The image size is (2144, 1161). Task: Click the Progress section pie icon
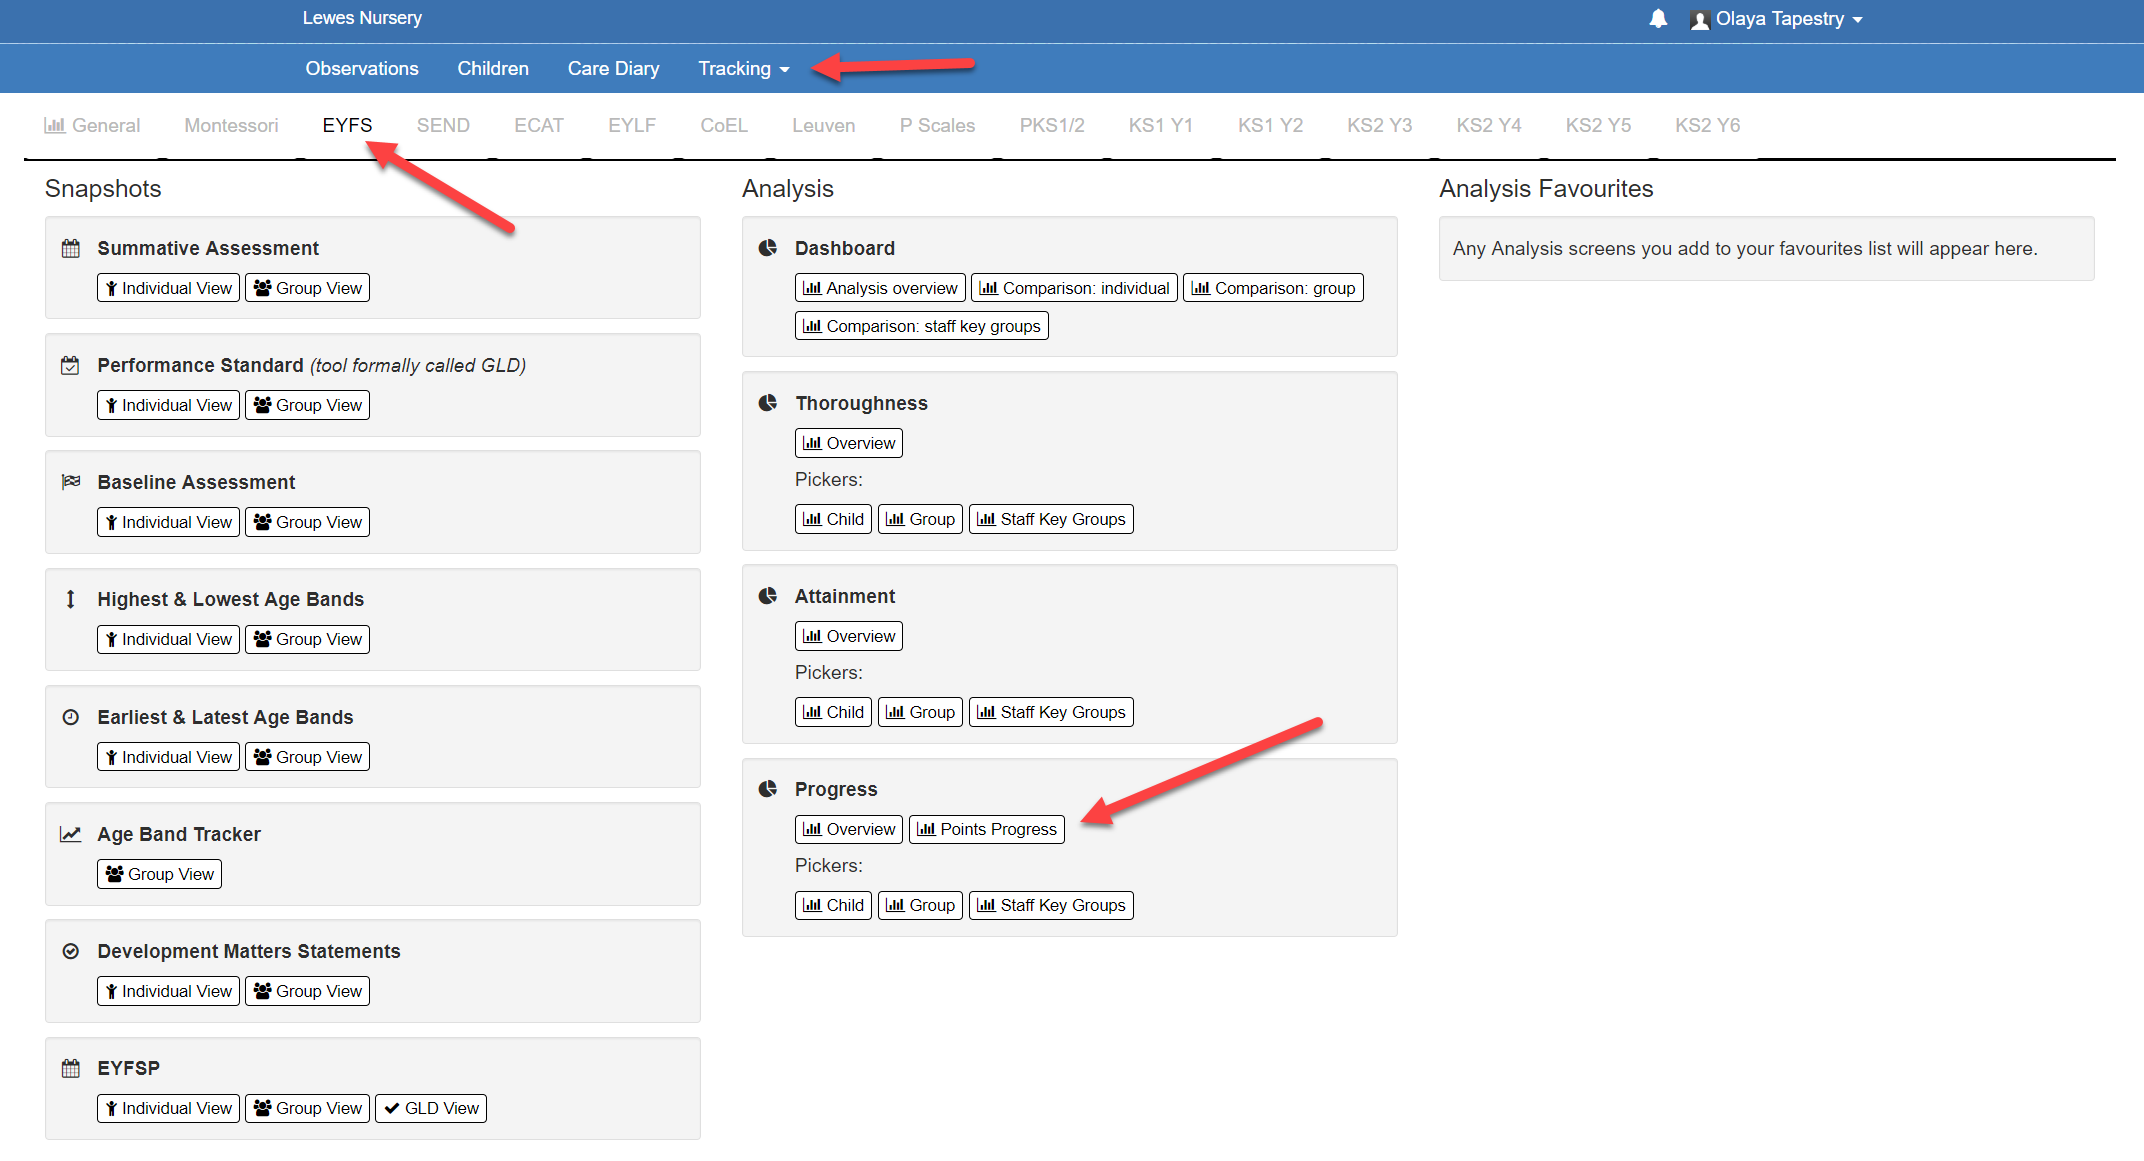[768, 789]
